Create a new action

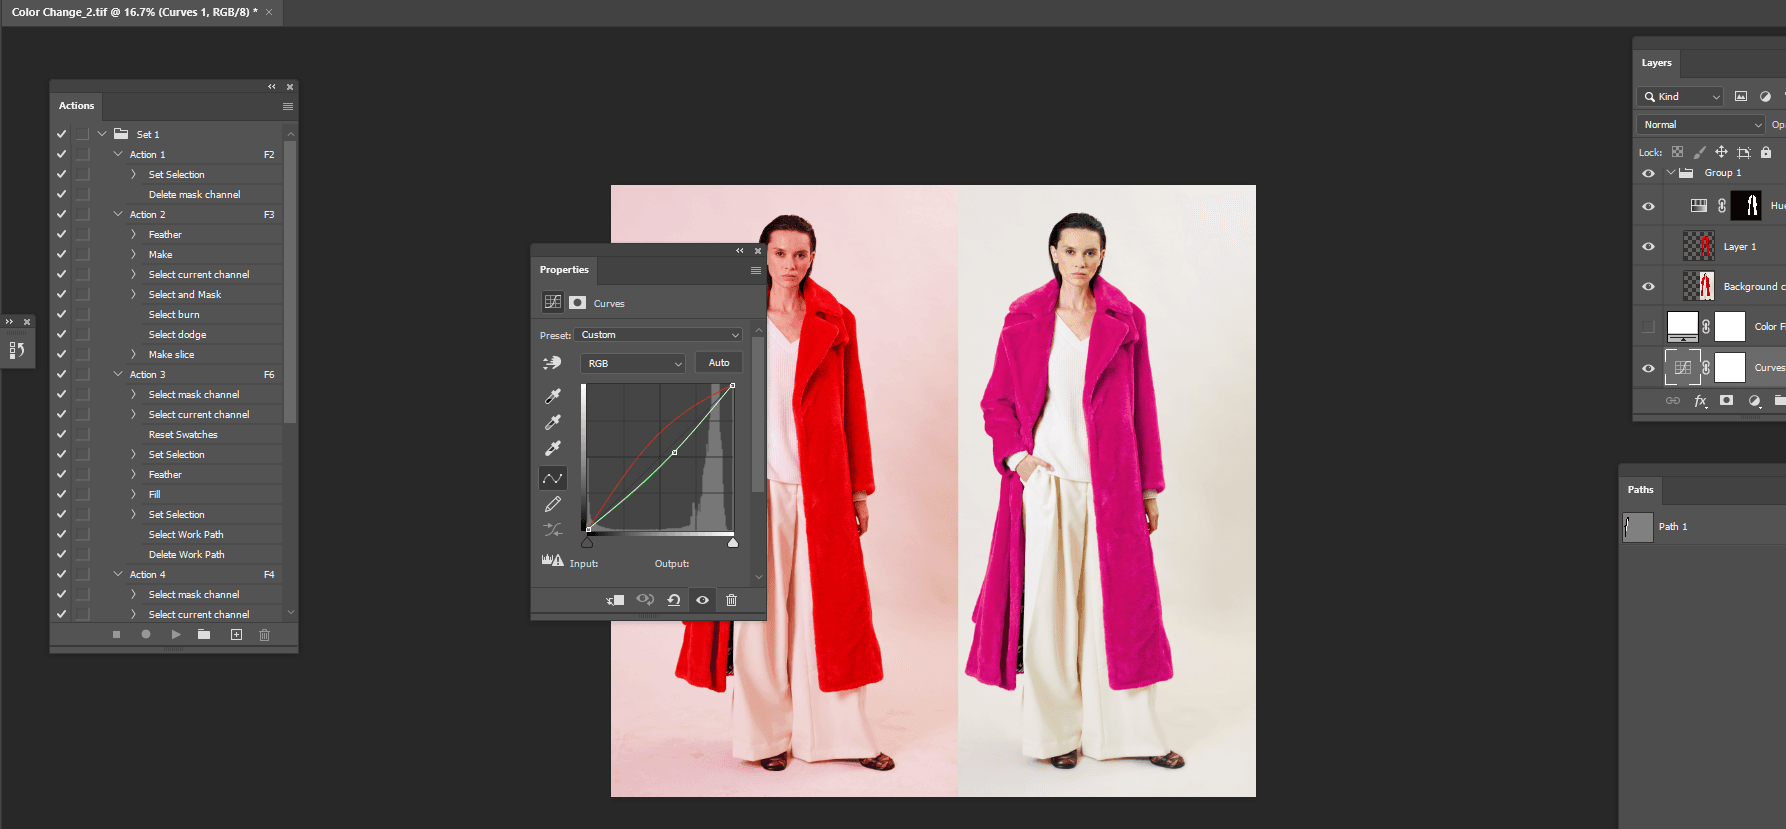click(236, 635)
